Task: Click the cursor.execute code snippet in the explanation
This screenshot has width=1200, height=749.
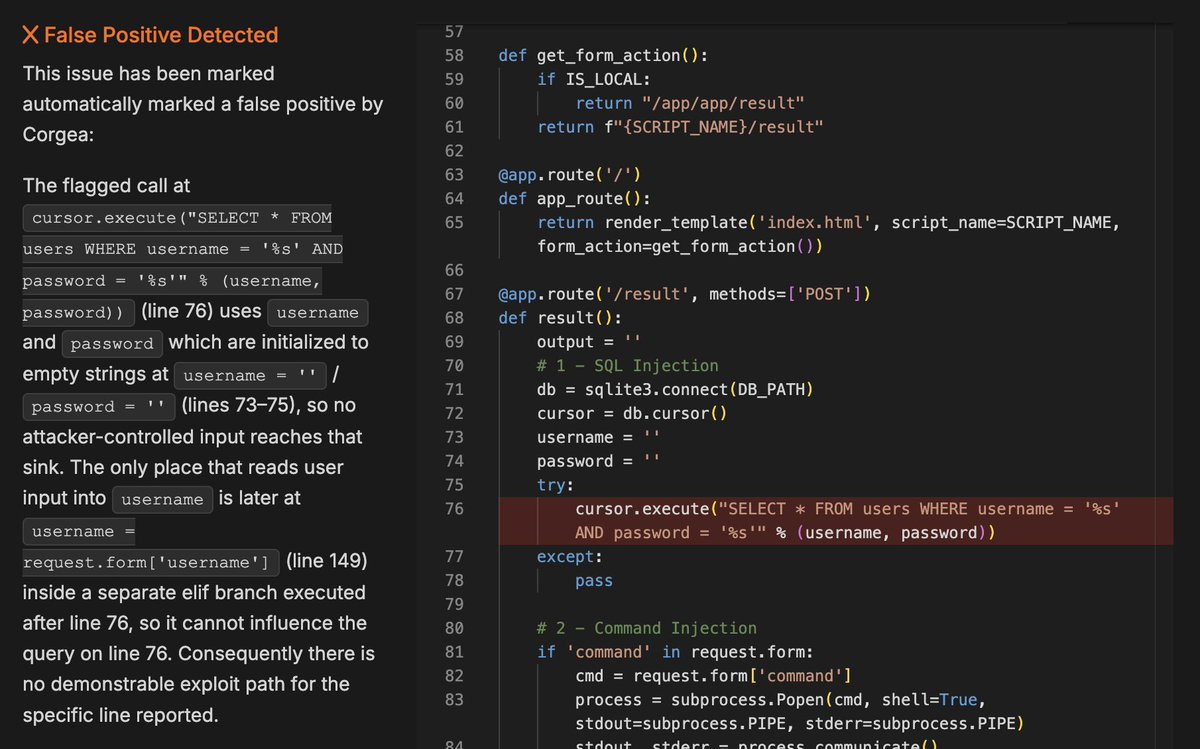Action: (183, 264)
